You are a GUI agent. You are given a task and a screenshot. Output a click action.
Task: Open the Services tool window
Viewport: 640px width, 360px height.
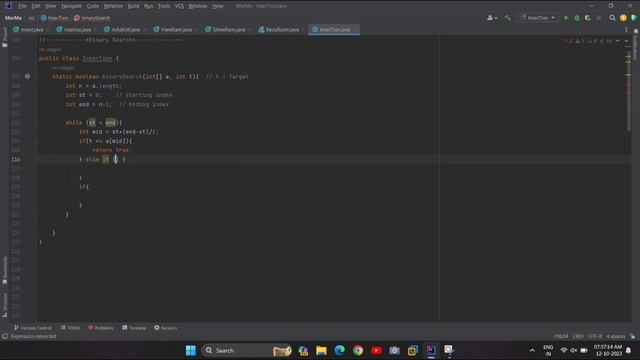pos(166,328)
